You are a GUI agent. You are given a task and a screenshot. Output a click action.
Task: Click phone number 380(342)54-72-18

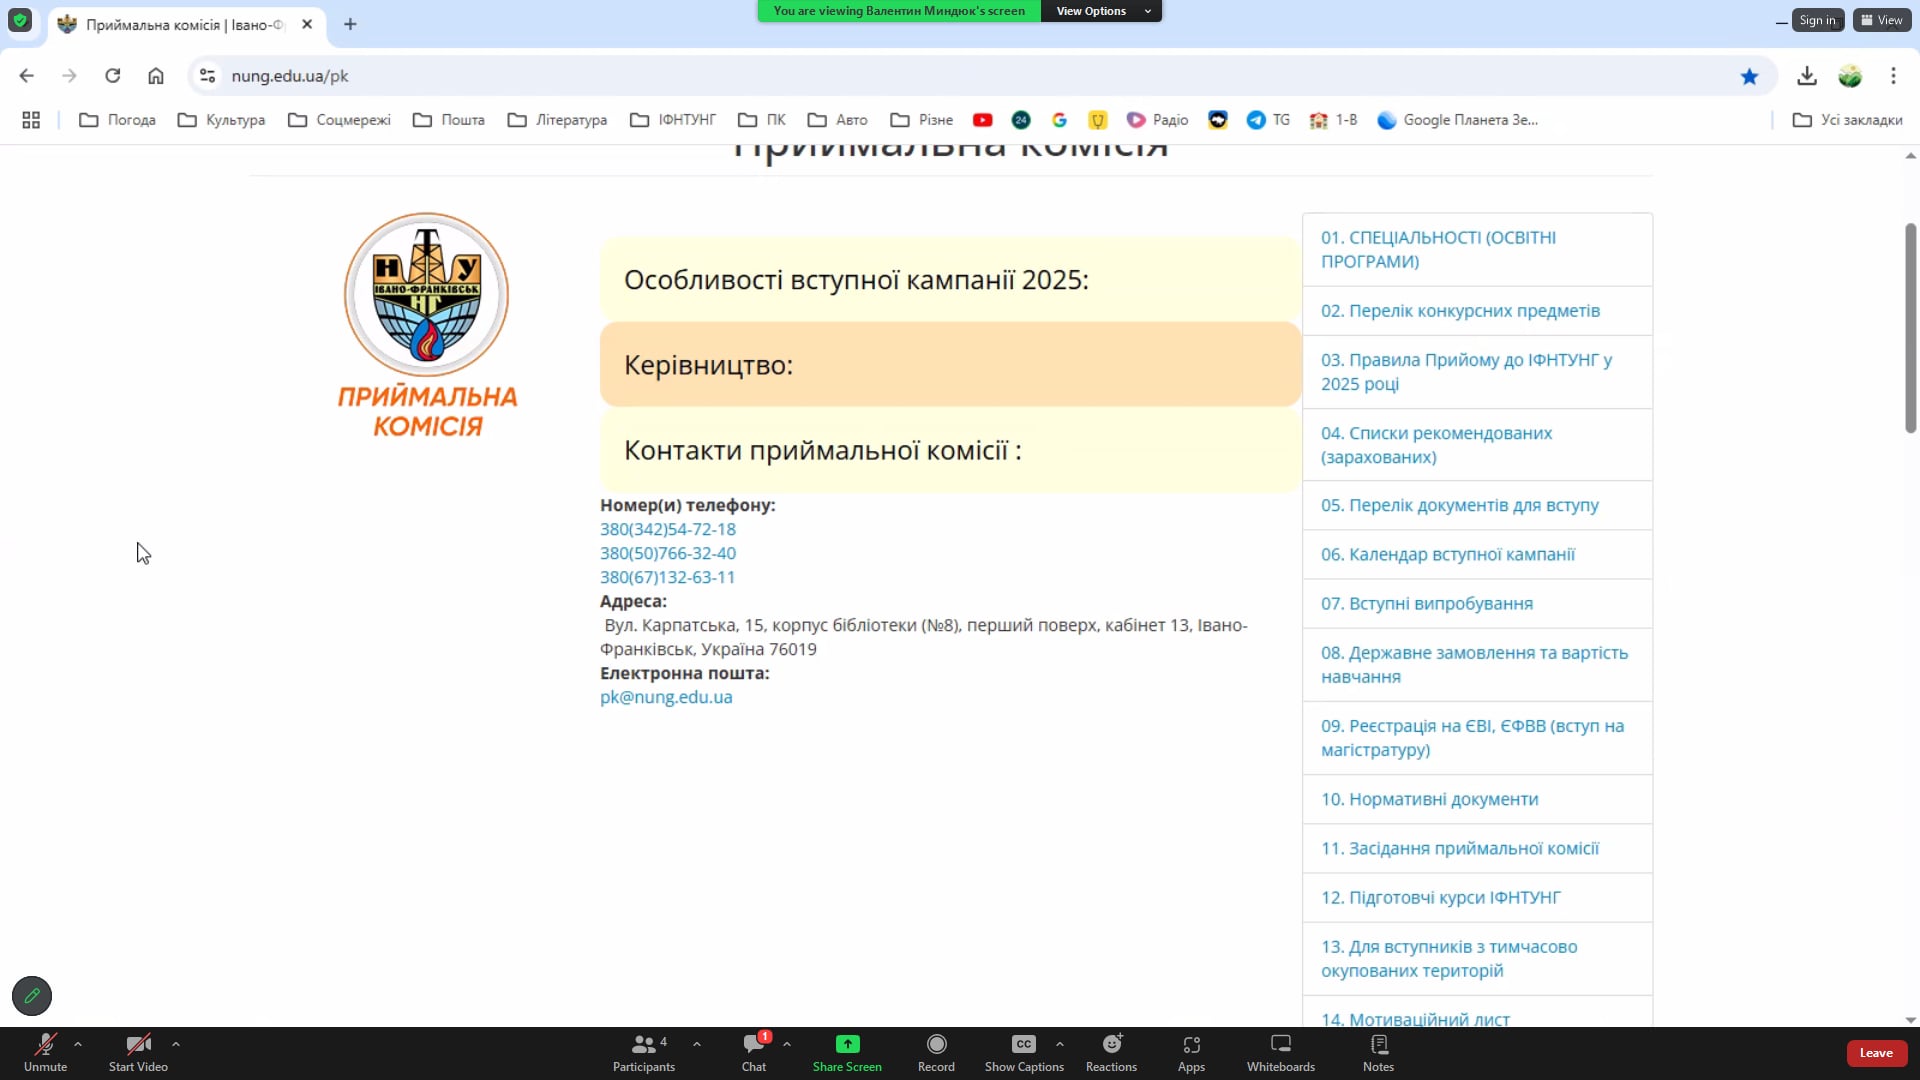667,529
